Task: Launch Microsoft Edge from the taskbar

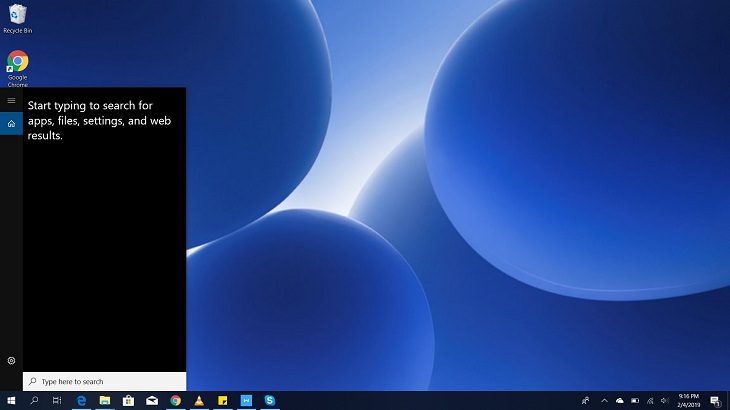Action: click(81, 401)
